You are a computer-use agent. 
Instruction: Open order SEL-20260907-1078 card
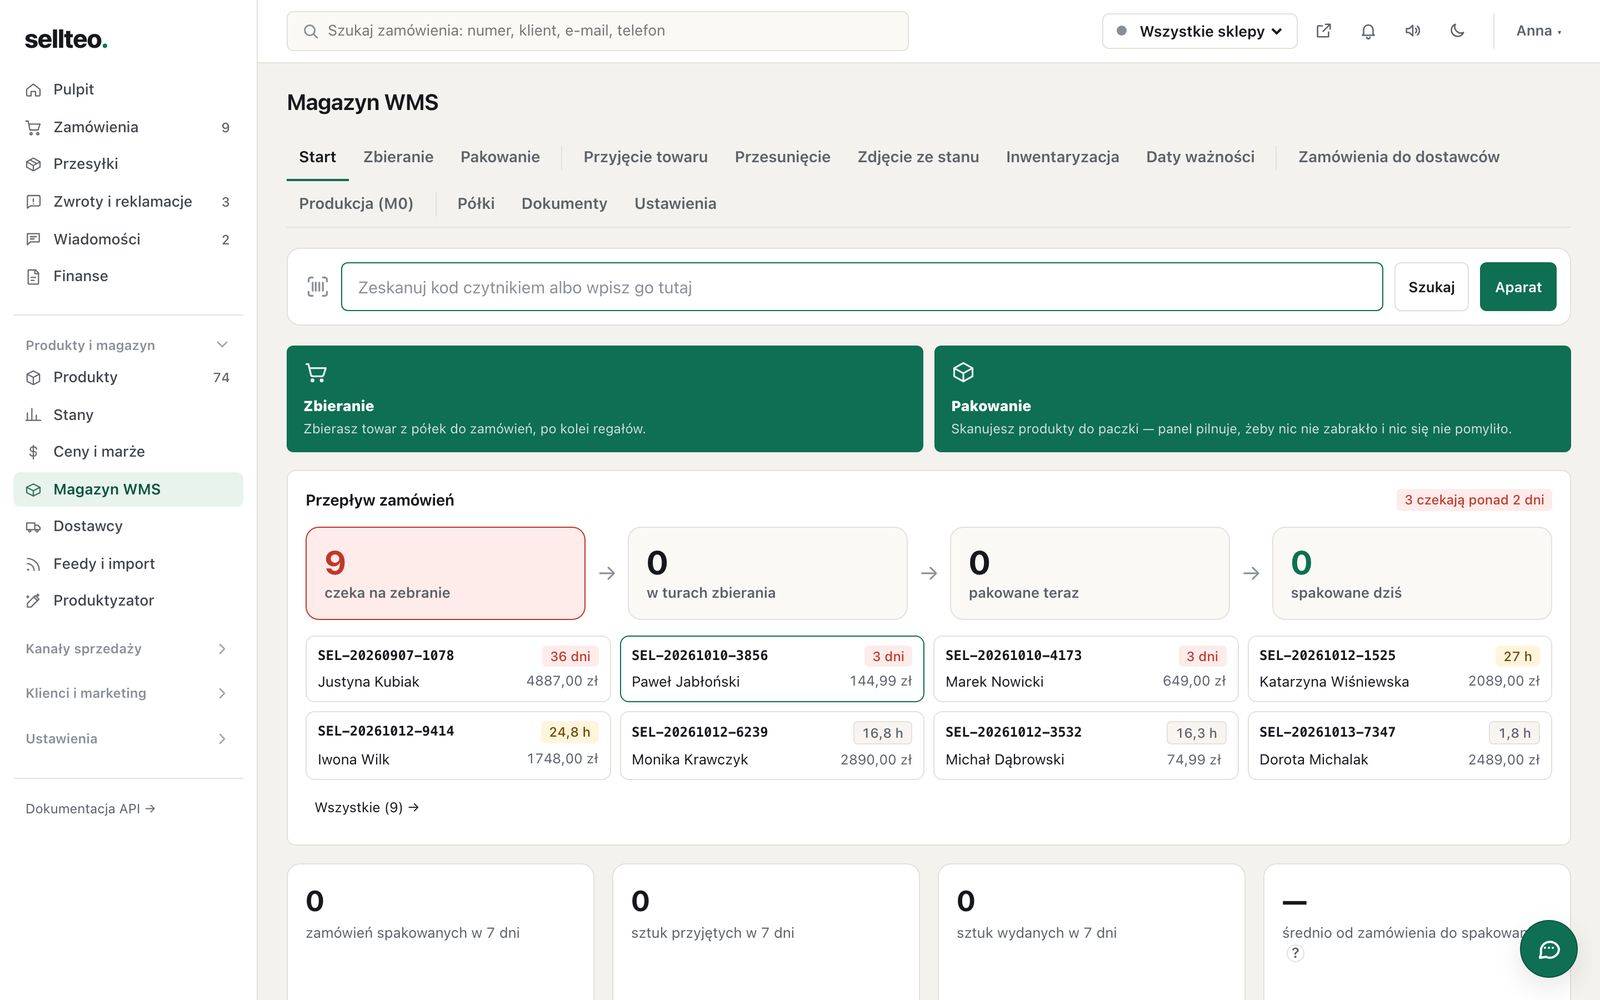(x=458, y=669)
